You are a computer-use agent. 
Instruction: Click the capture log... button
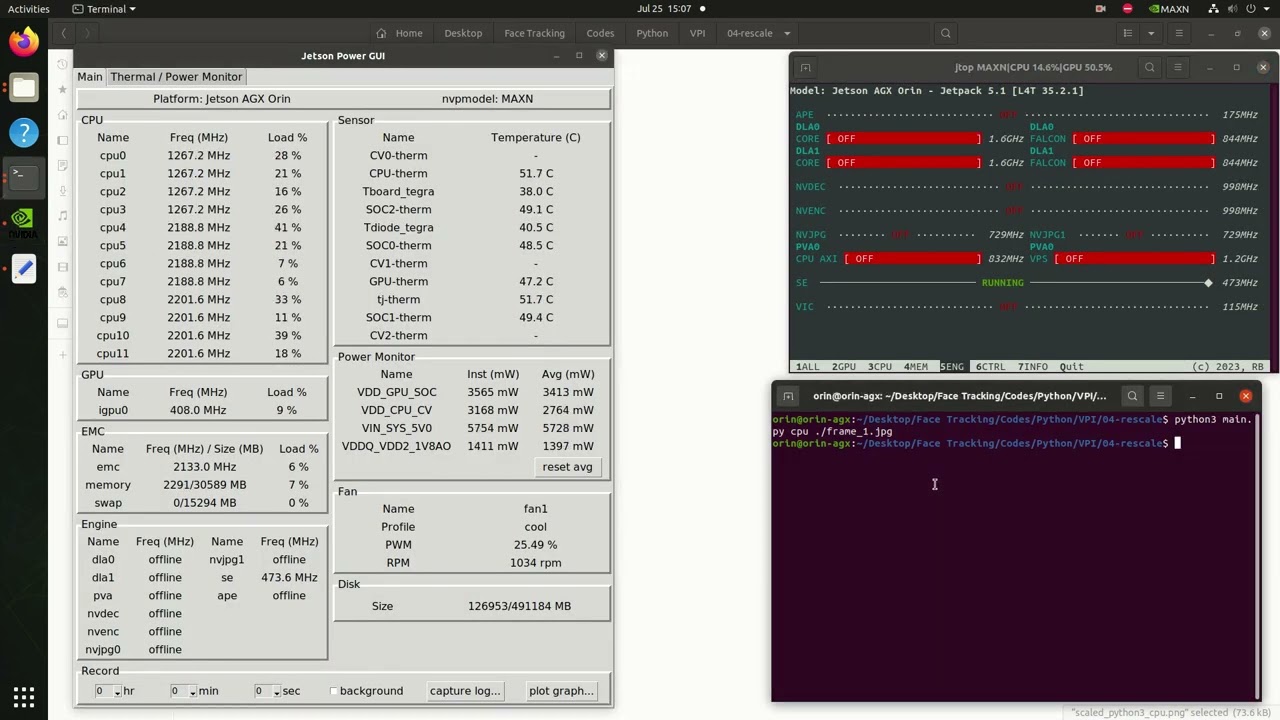click(x=465, y=691)
